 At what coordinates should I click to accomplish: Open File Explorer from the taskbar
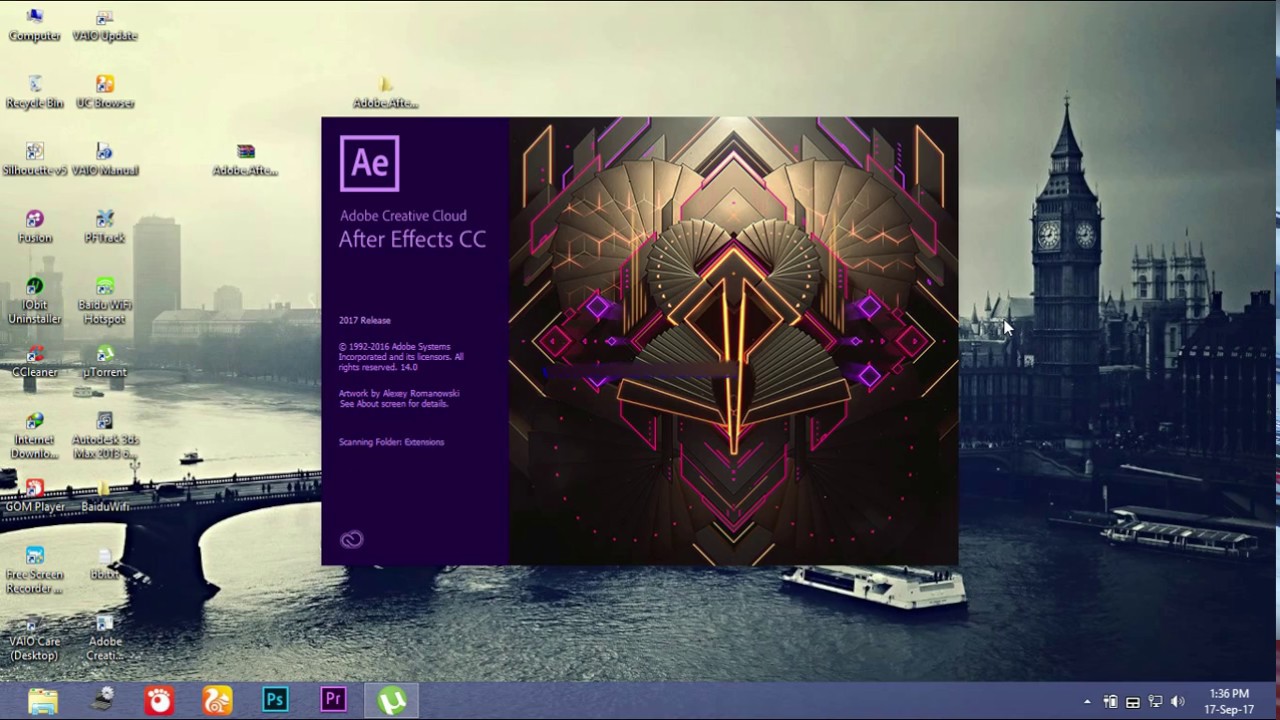[43, 700]
